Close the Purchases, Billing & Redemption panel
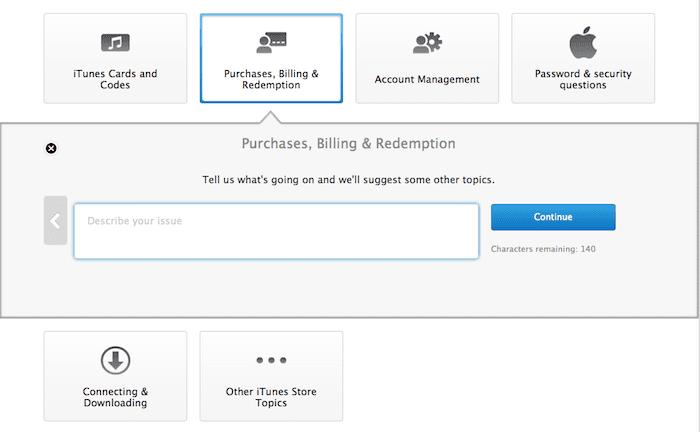 coord(51,148)
